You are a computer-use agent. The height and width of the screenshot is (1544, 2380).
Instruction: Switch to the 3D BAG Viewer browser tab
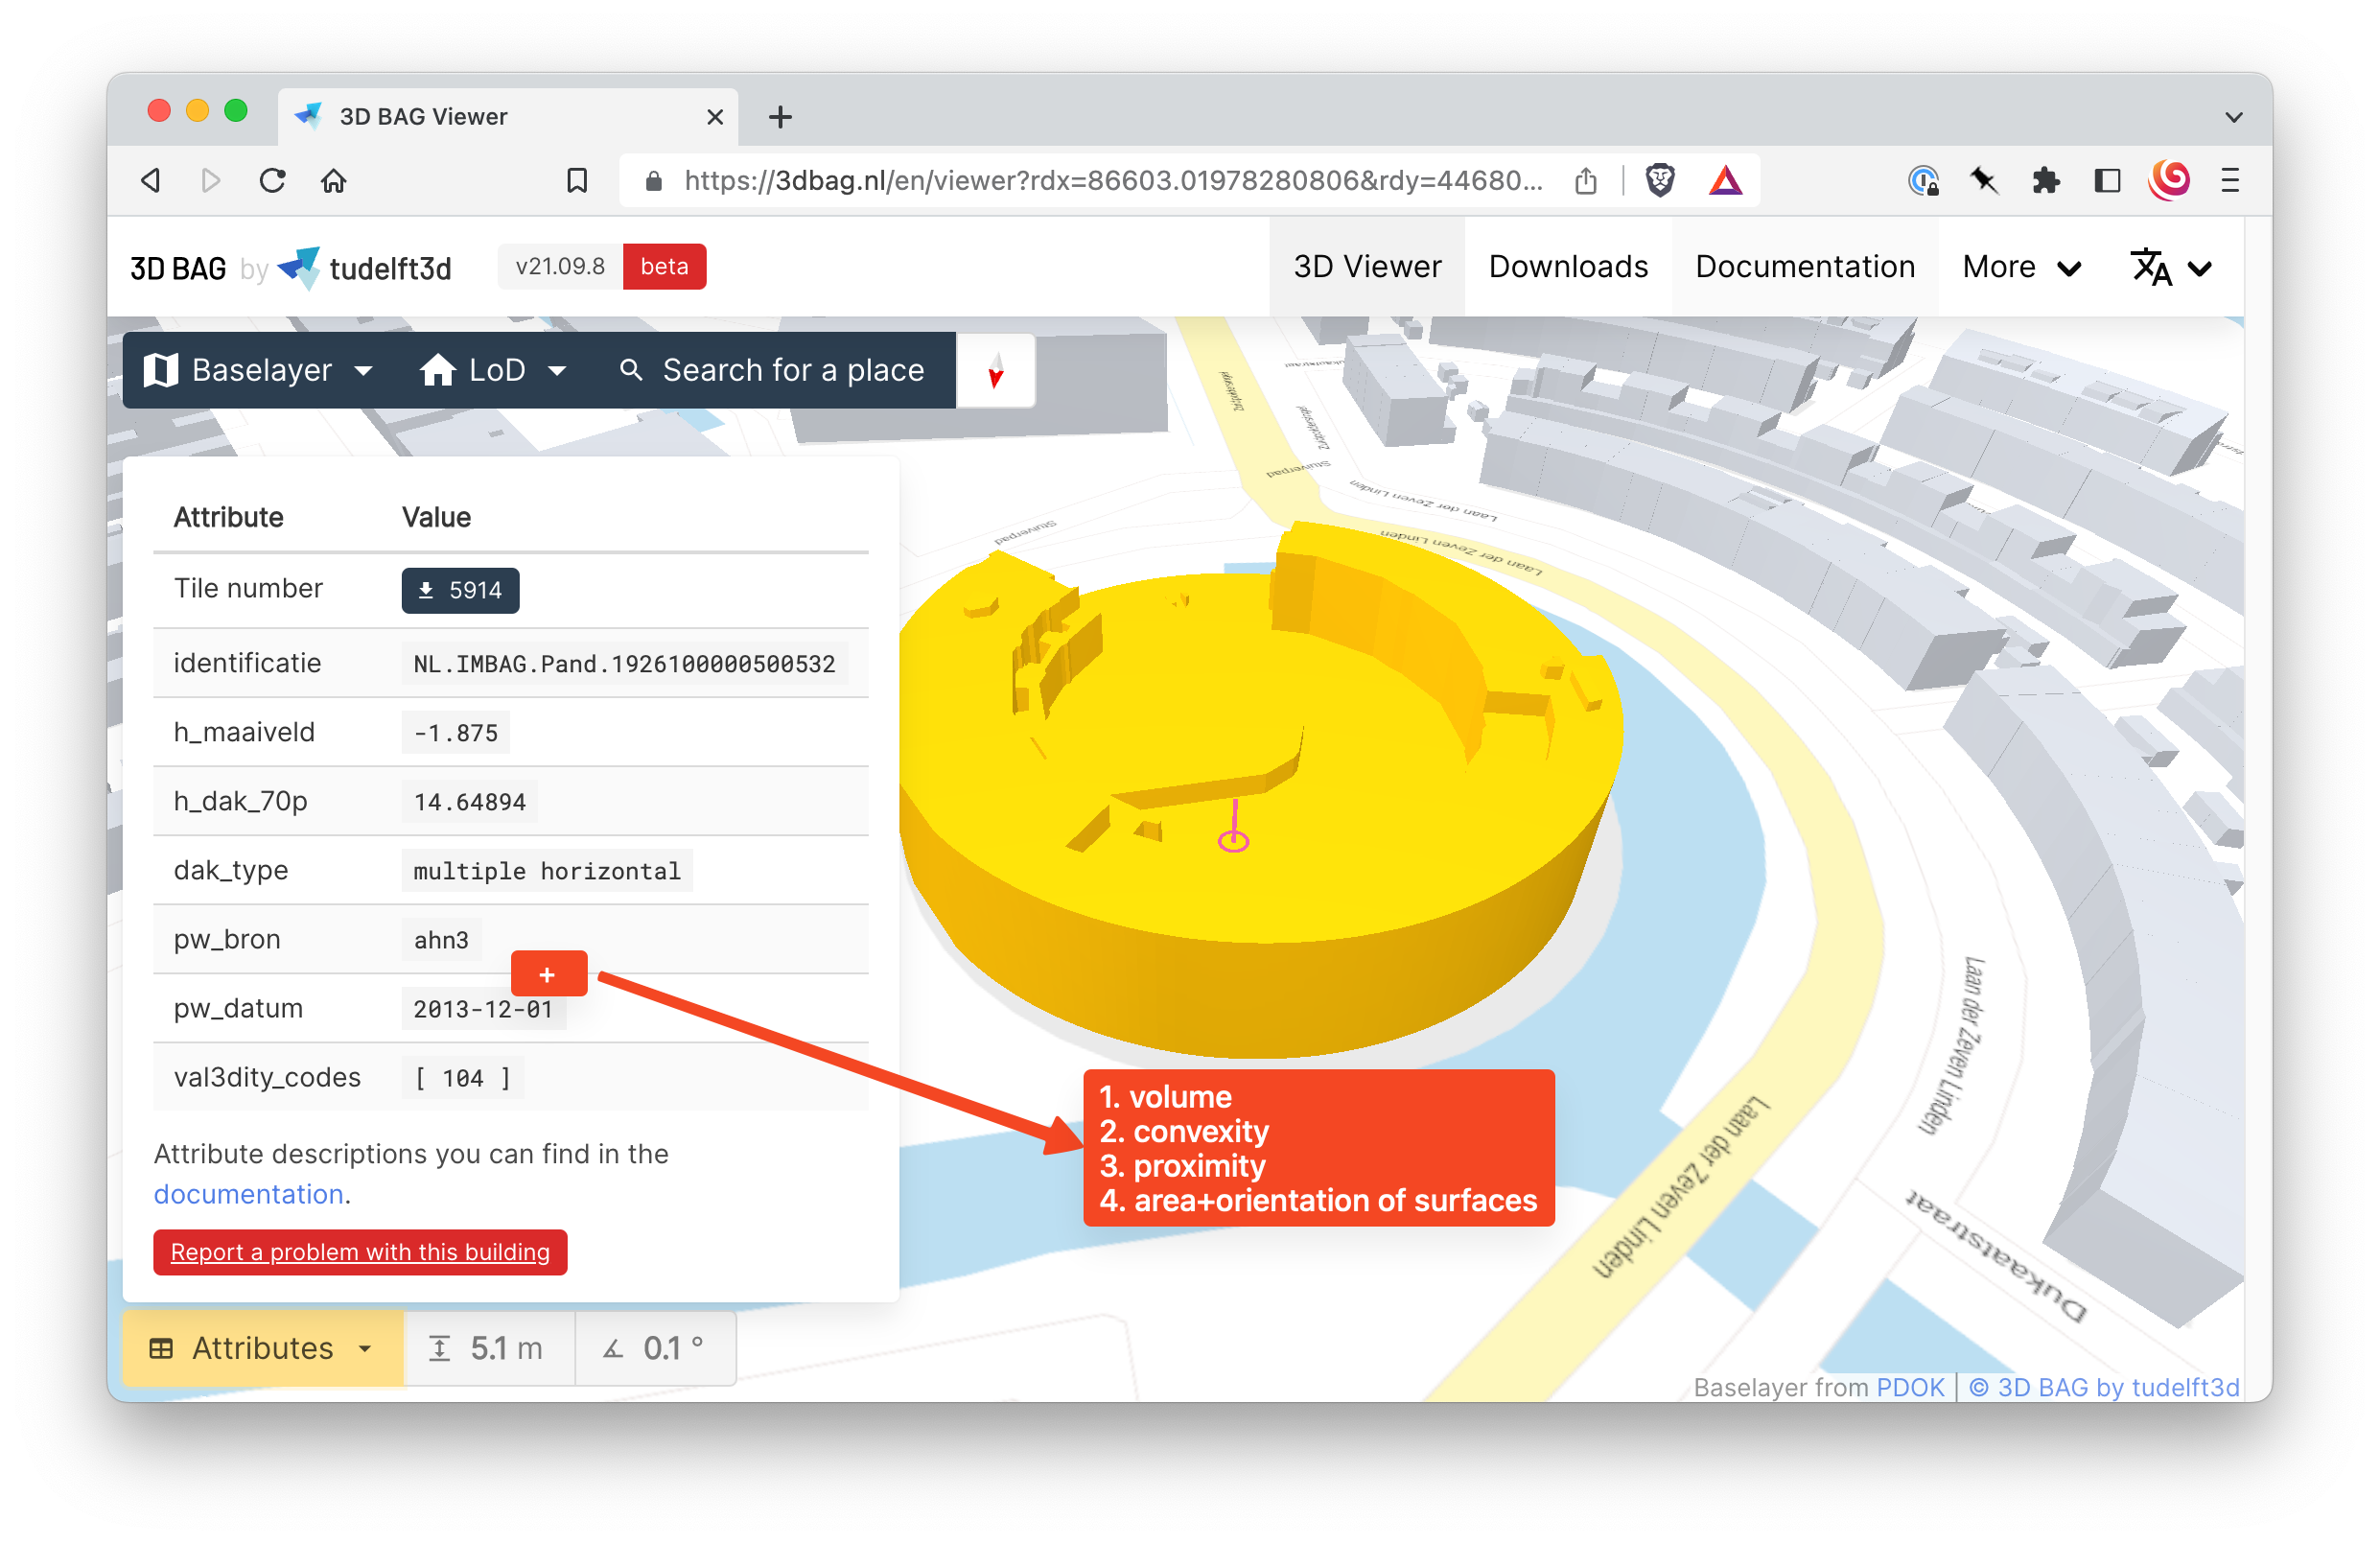click(x=508, y=117)
